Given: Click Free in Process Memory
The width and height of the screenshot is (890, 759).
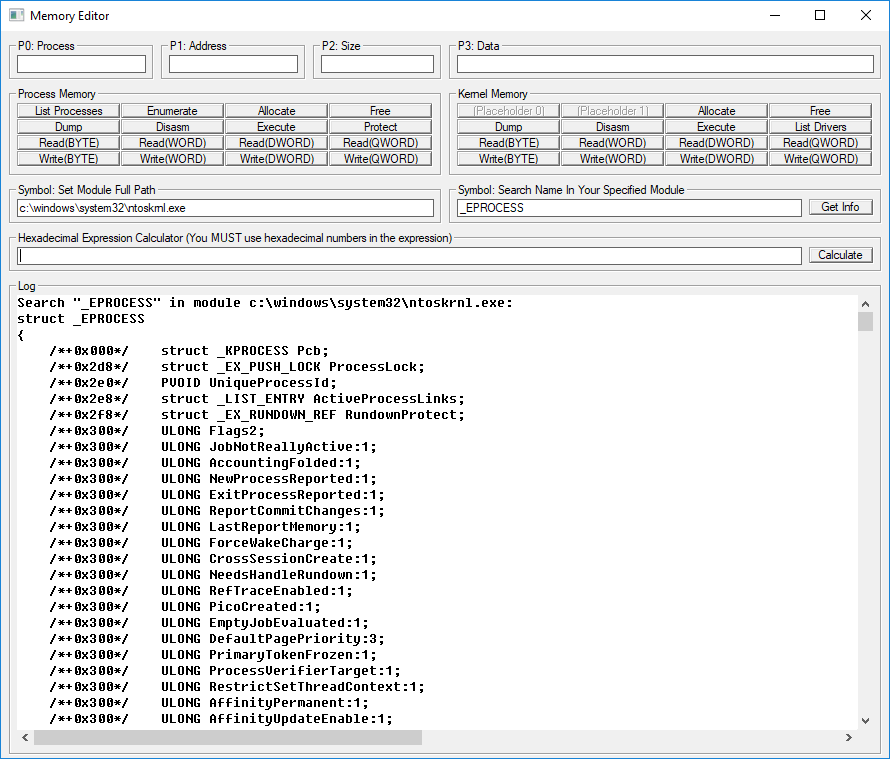Looking at the screenshot, I should [x=380, y=111].
